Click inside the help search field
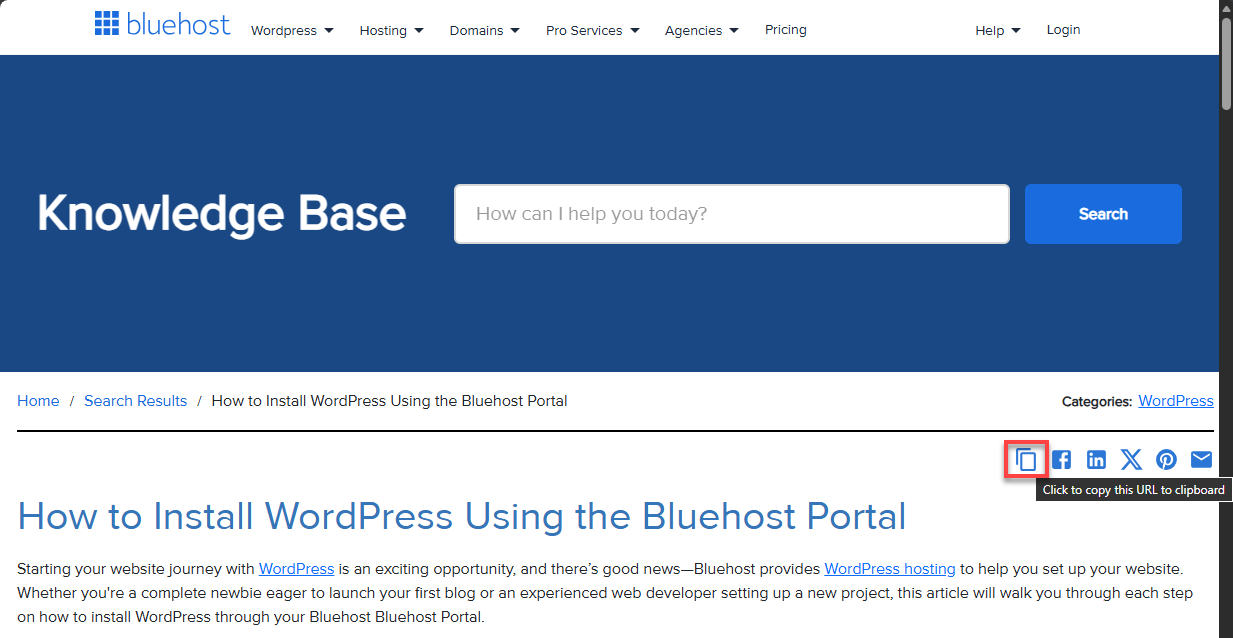The width and height of the screenshot is (1233, 638). tap(731, 213)
